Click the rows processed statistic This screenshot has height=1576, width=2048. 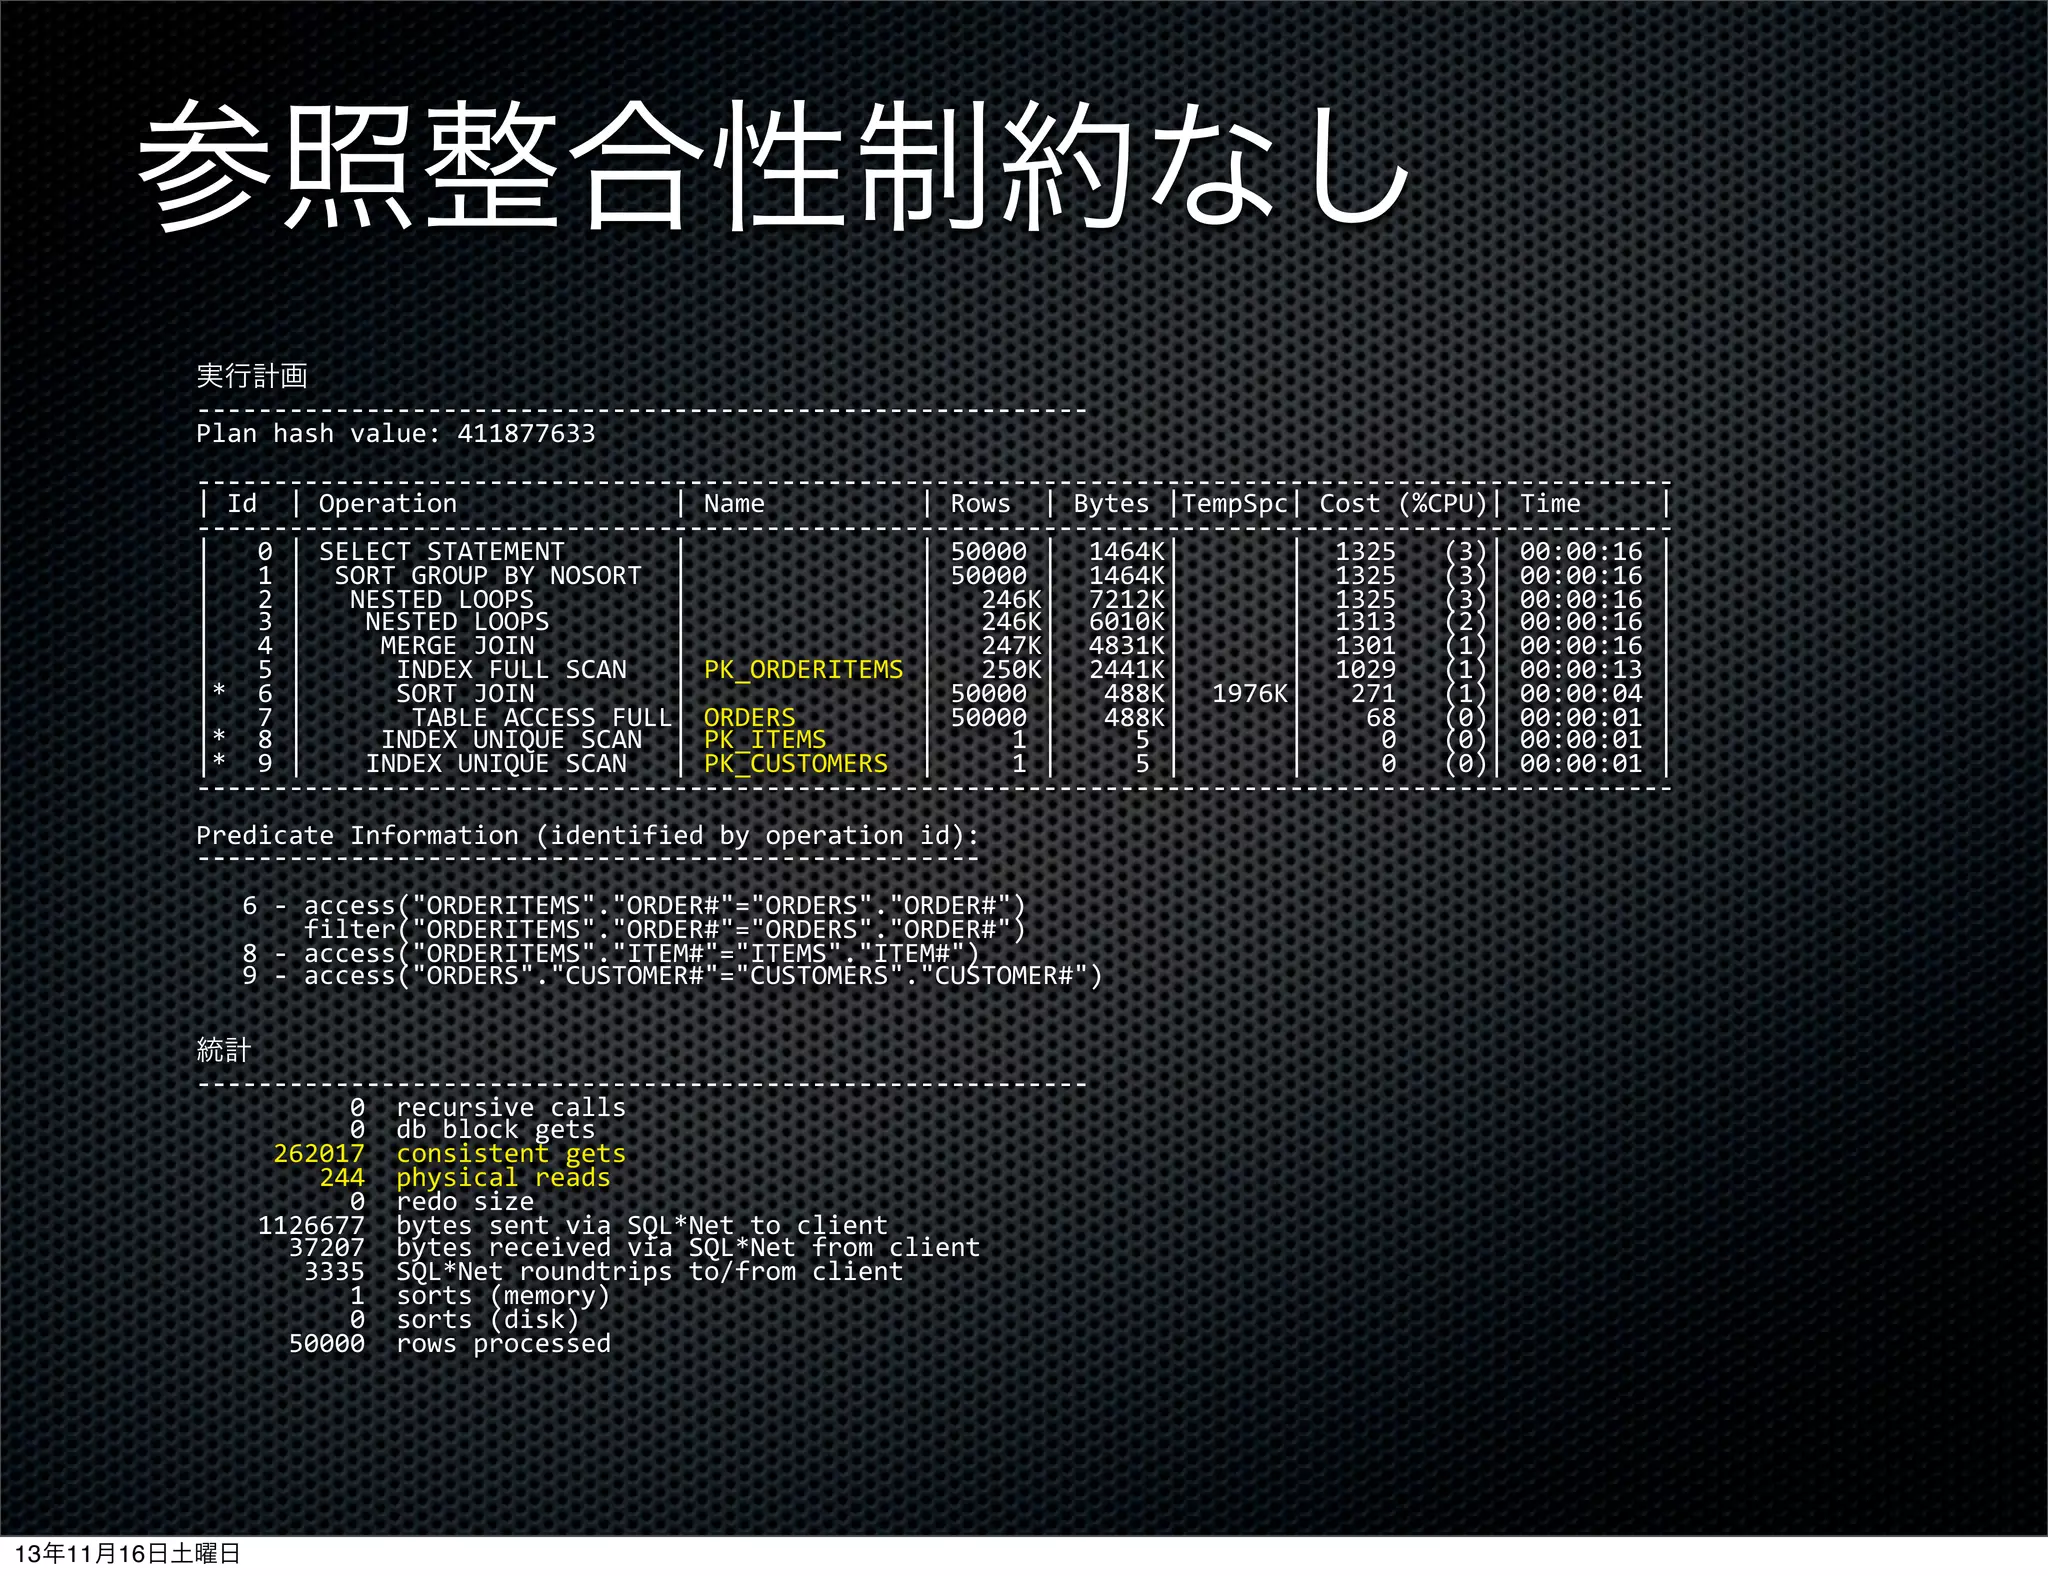[450, 1343]
